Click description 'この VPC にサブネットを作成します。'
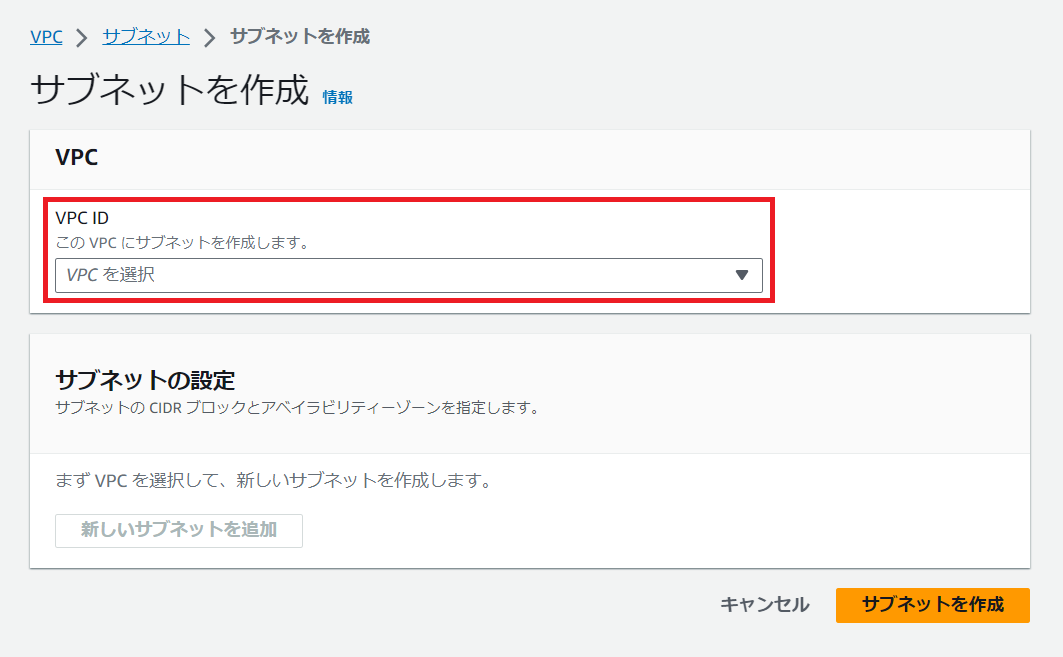Image resolution: width=1063 pixels, height=657 pixels. point(182,243)
